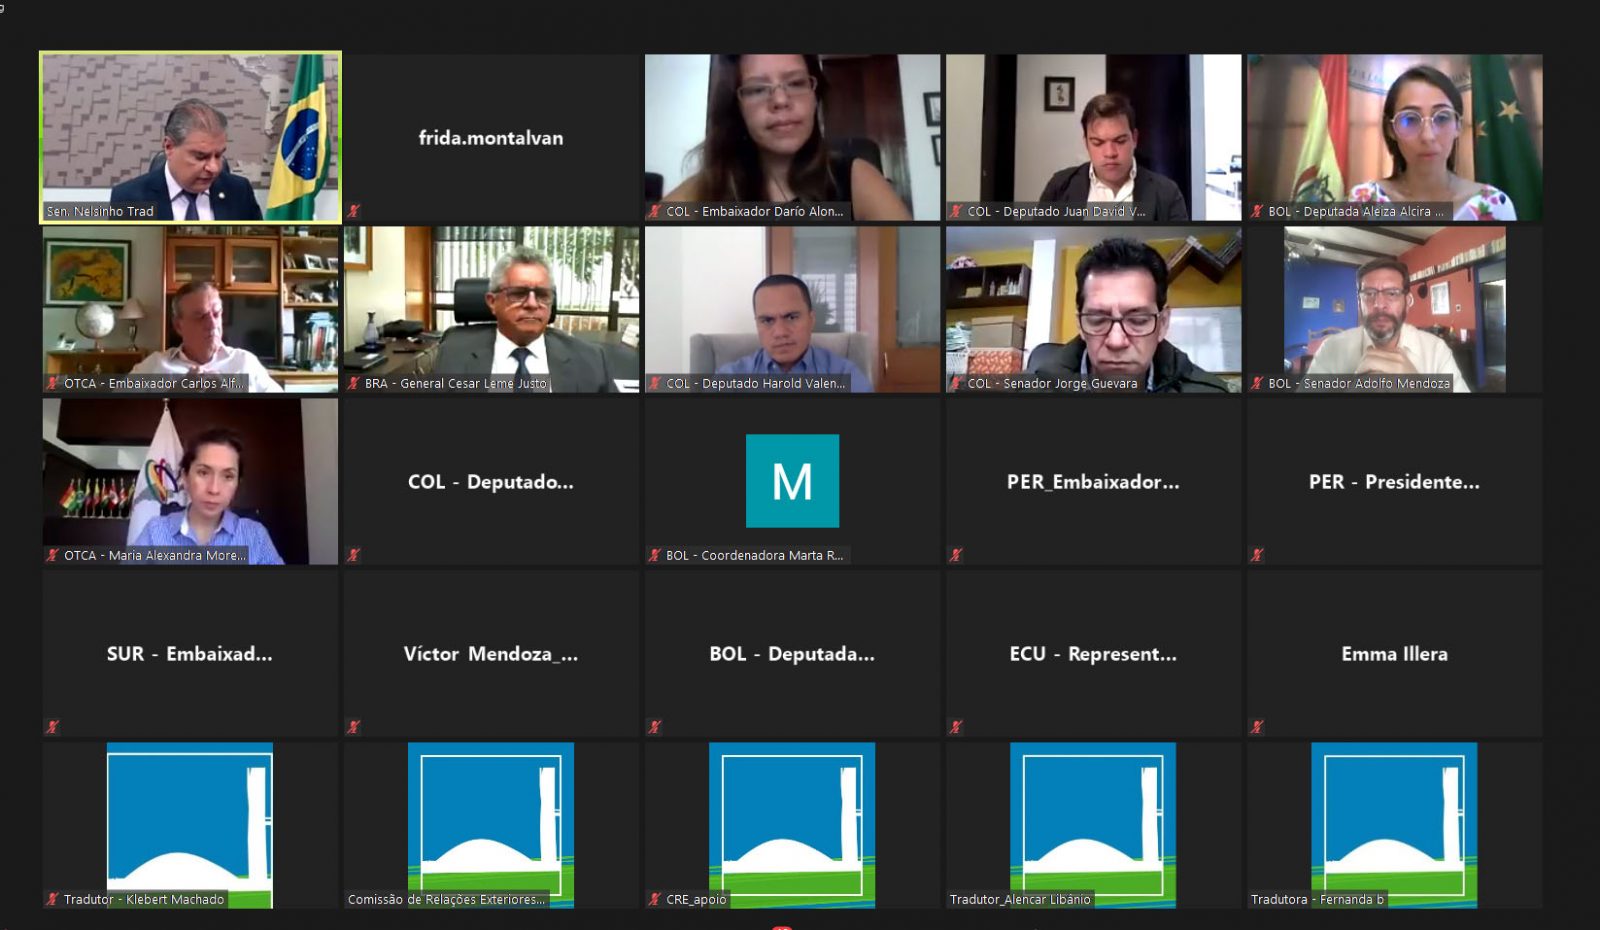Select OTCA - Embaixador Carlos Alf... video tile
This screenshot has width=1600, height=930.
190,309
